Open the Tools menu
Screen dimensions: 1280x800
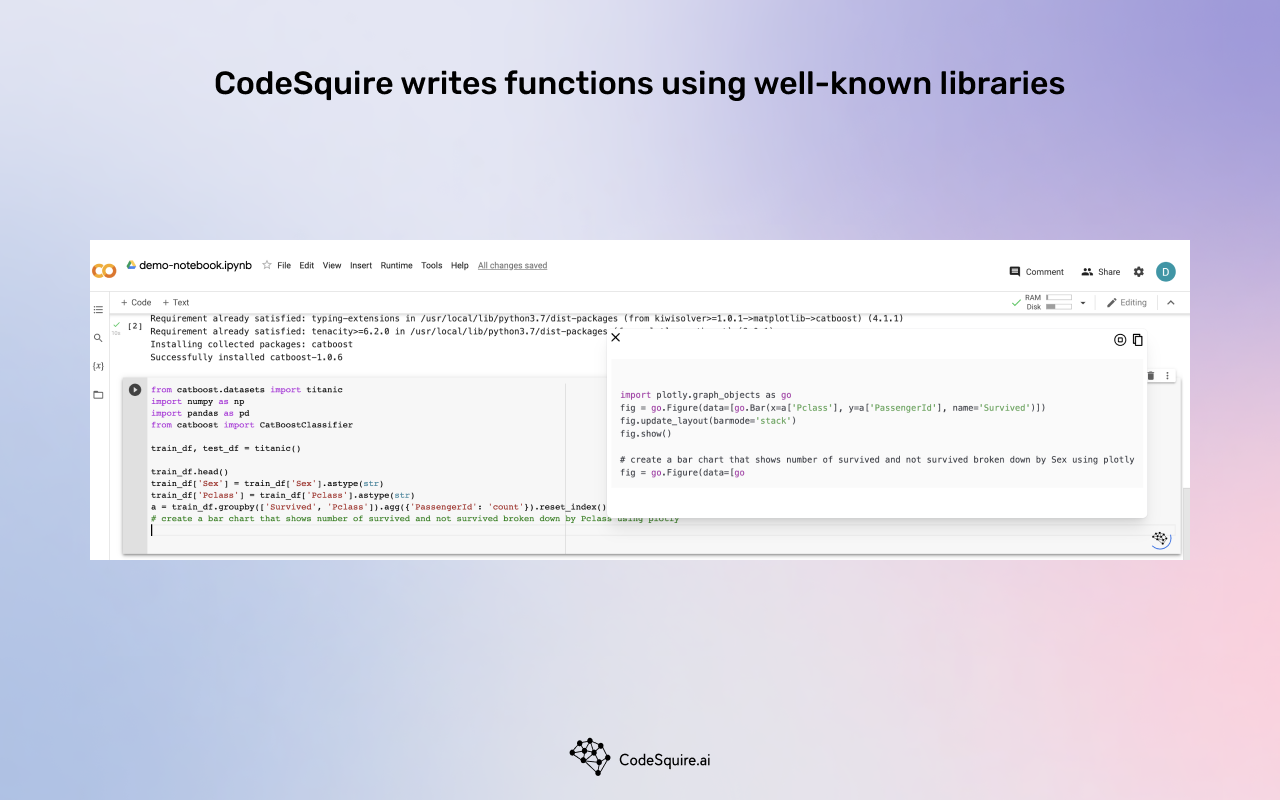tap(432, 266)
